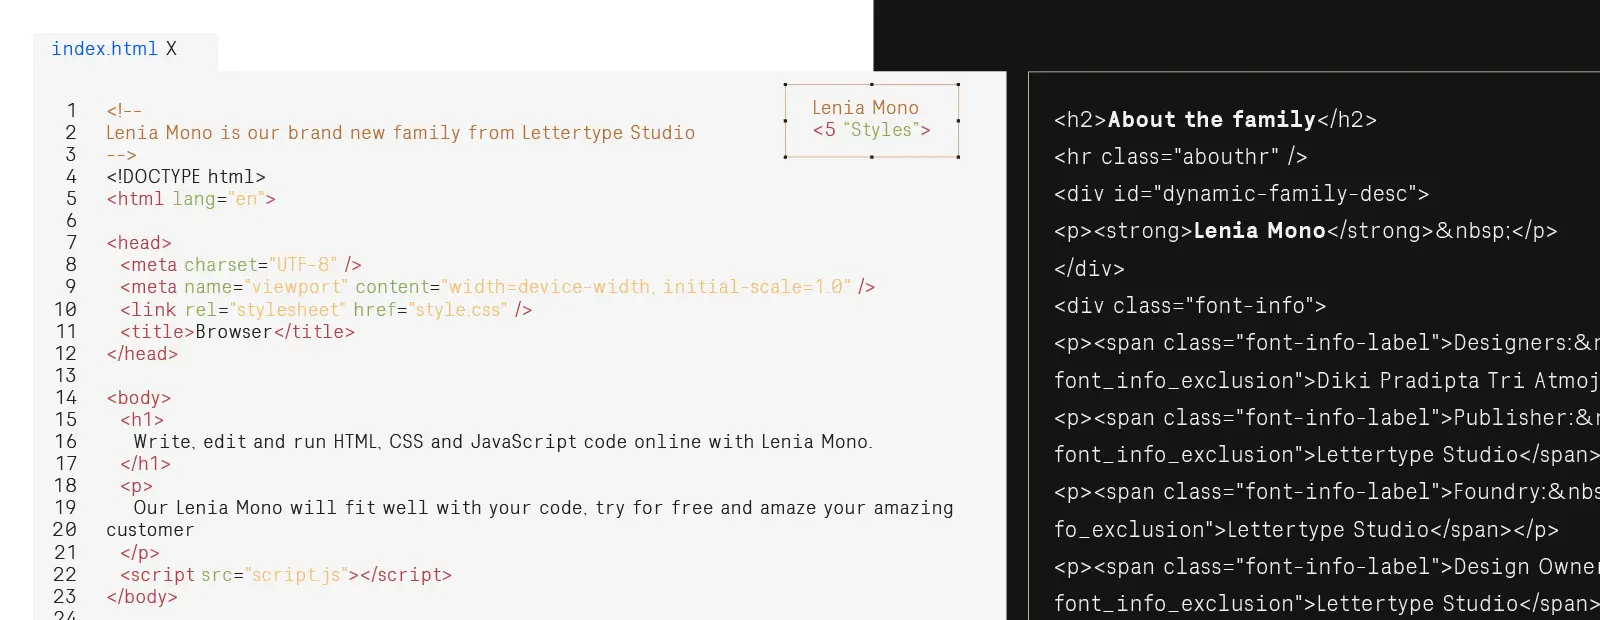
Task: Click the opening '<h1>' tag
Action: click(142, 419)
